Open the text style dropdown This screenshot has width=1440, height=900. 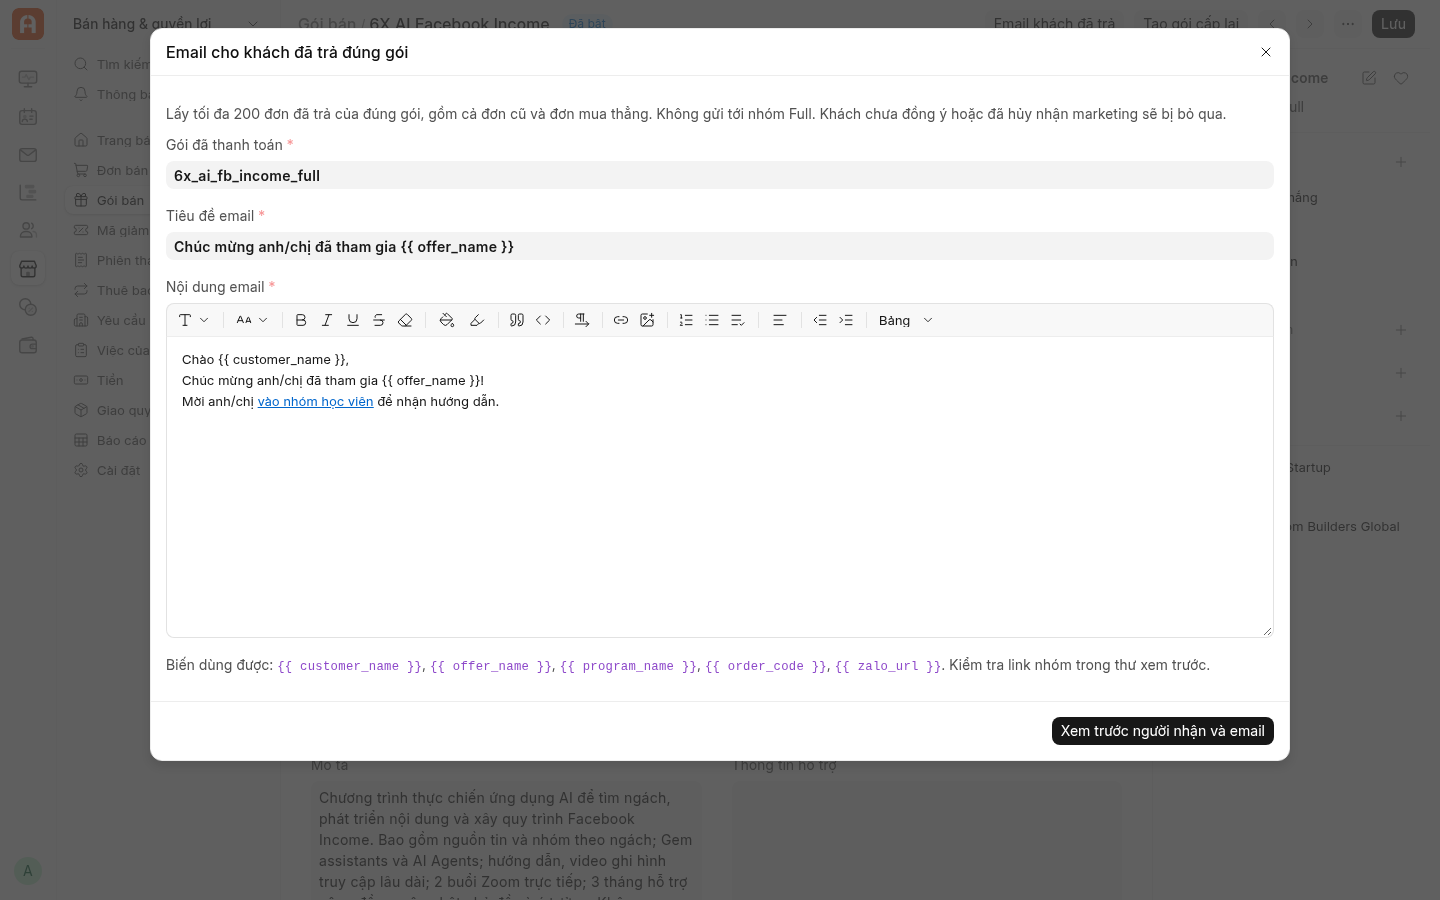(194, 320)
